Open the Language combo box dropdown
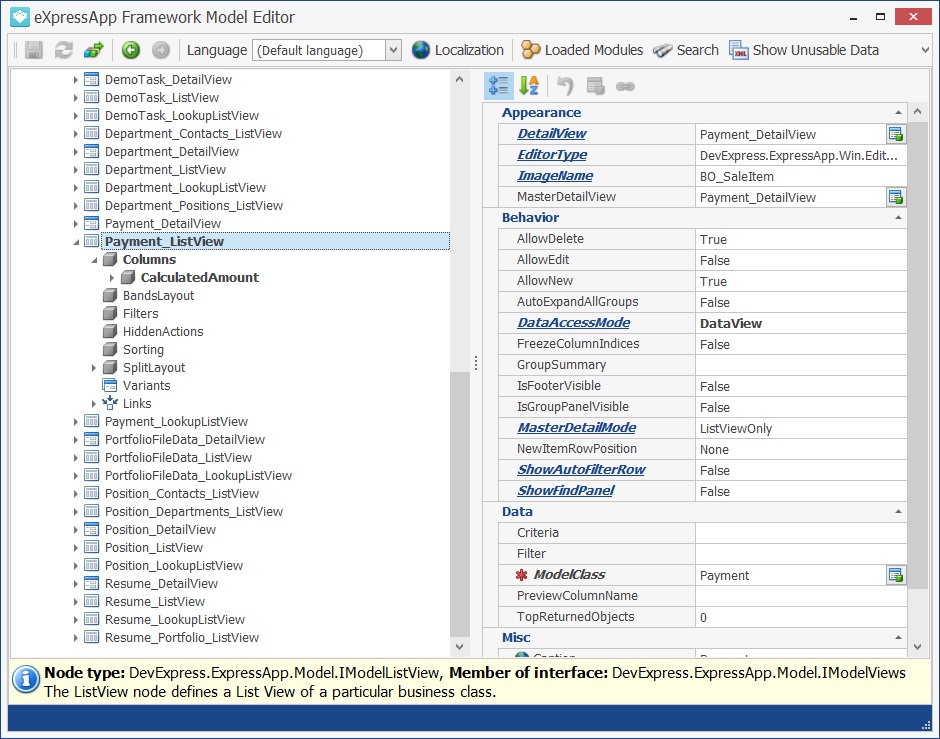This screenshot has height=739, width=940. 393,50
